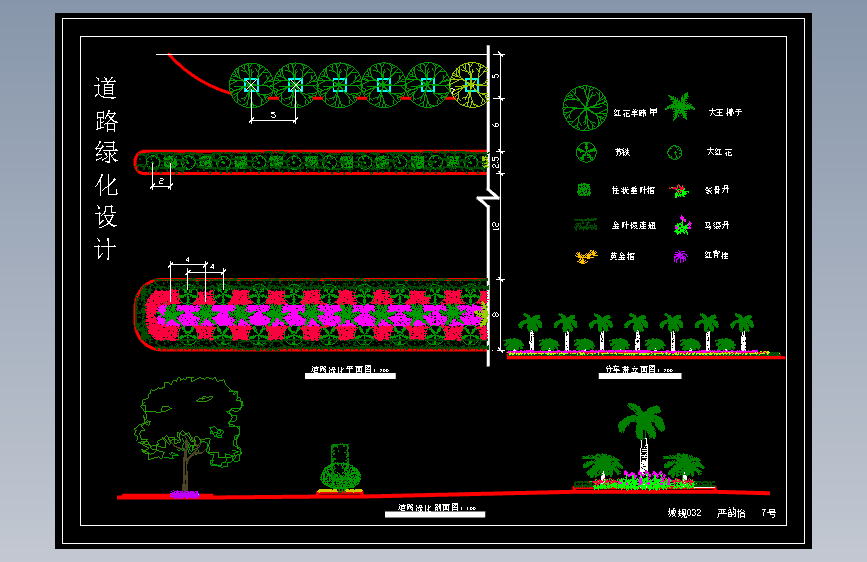
Task: Click the purple 红背桂 legend symbol
Action: point(680,256)
